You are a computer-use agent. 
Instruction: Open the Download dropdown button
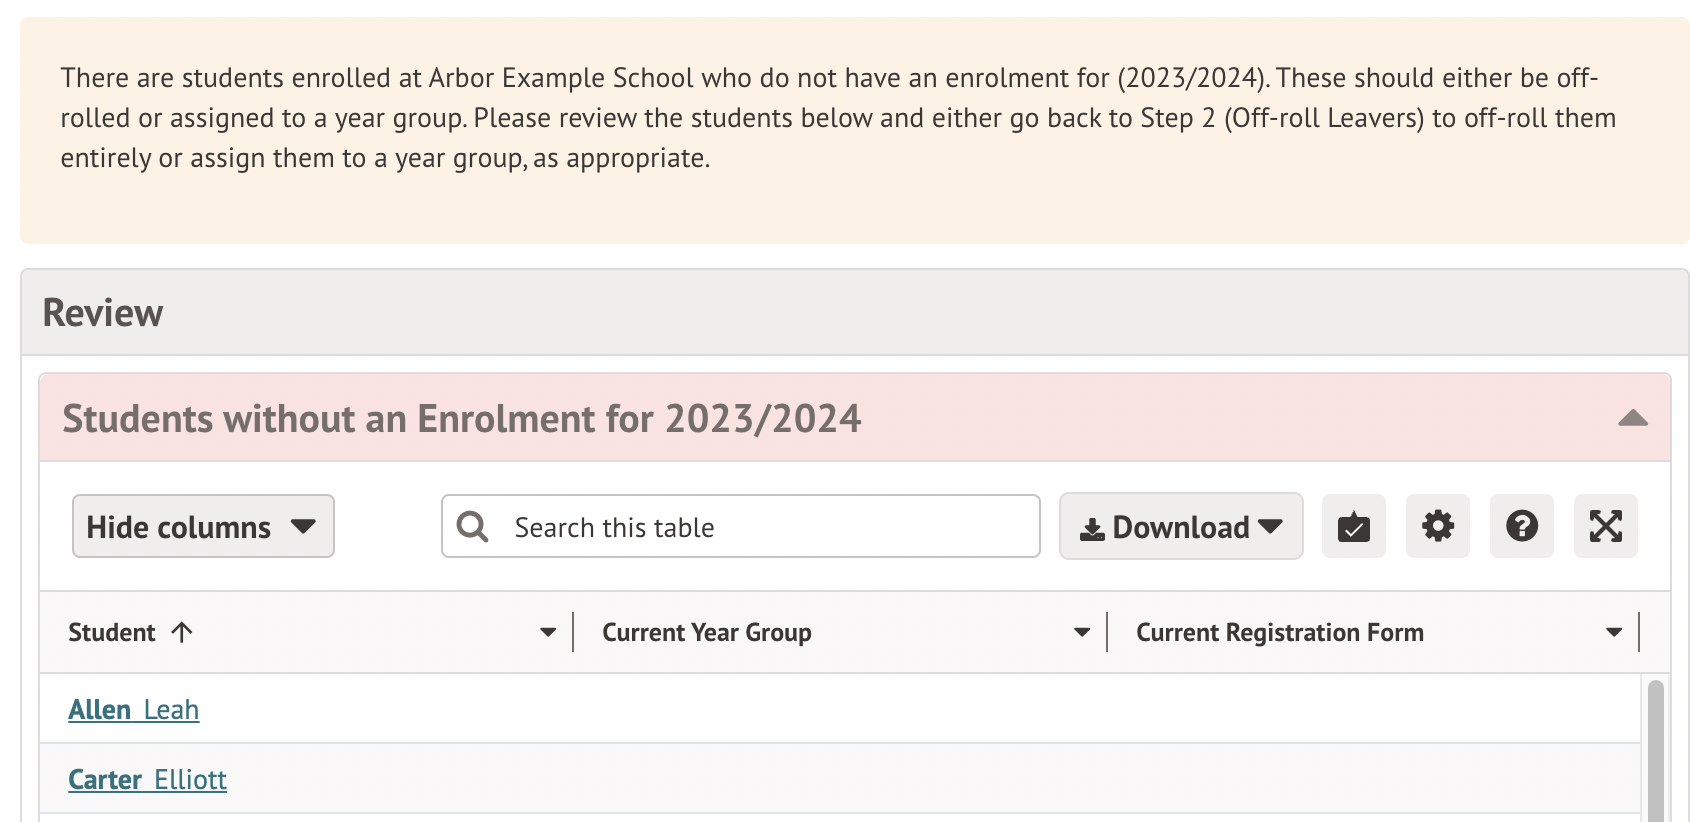[x=1180, y=526]
